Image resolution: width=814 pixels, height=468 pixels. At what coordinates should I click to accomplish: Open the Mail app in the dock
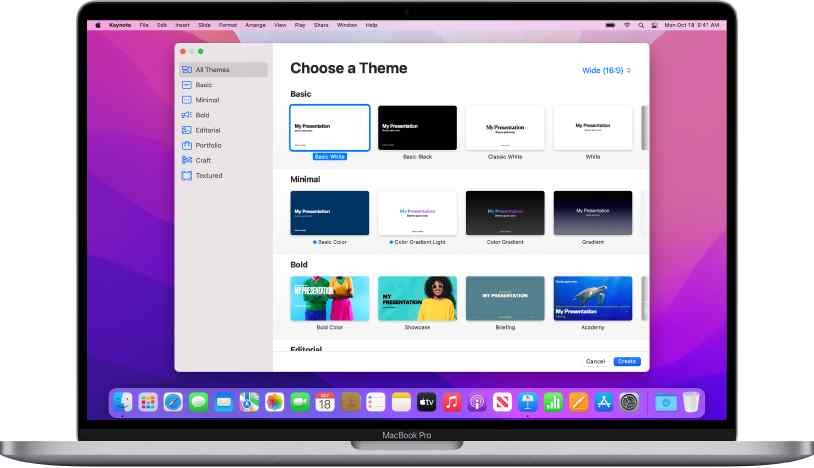[224, 402]
